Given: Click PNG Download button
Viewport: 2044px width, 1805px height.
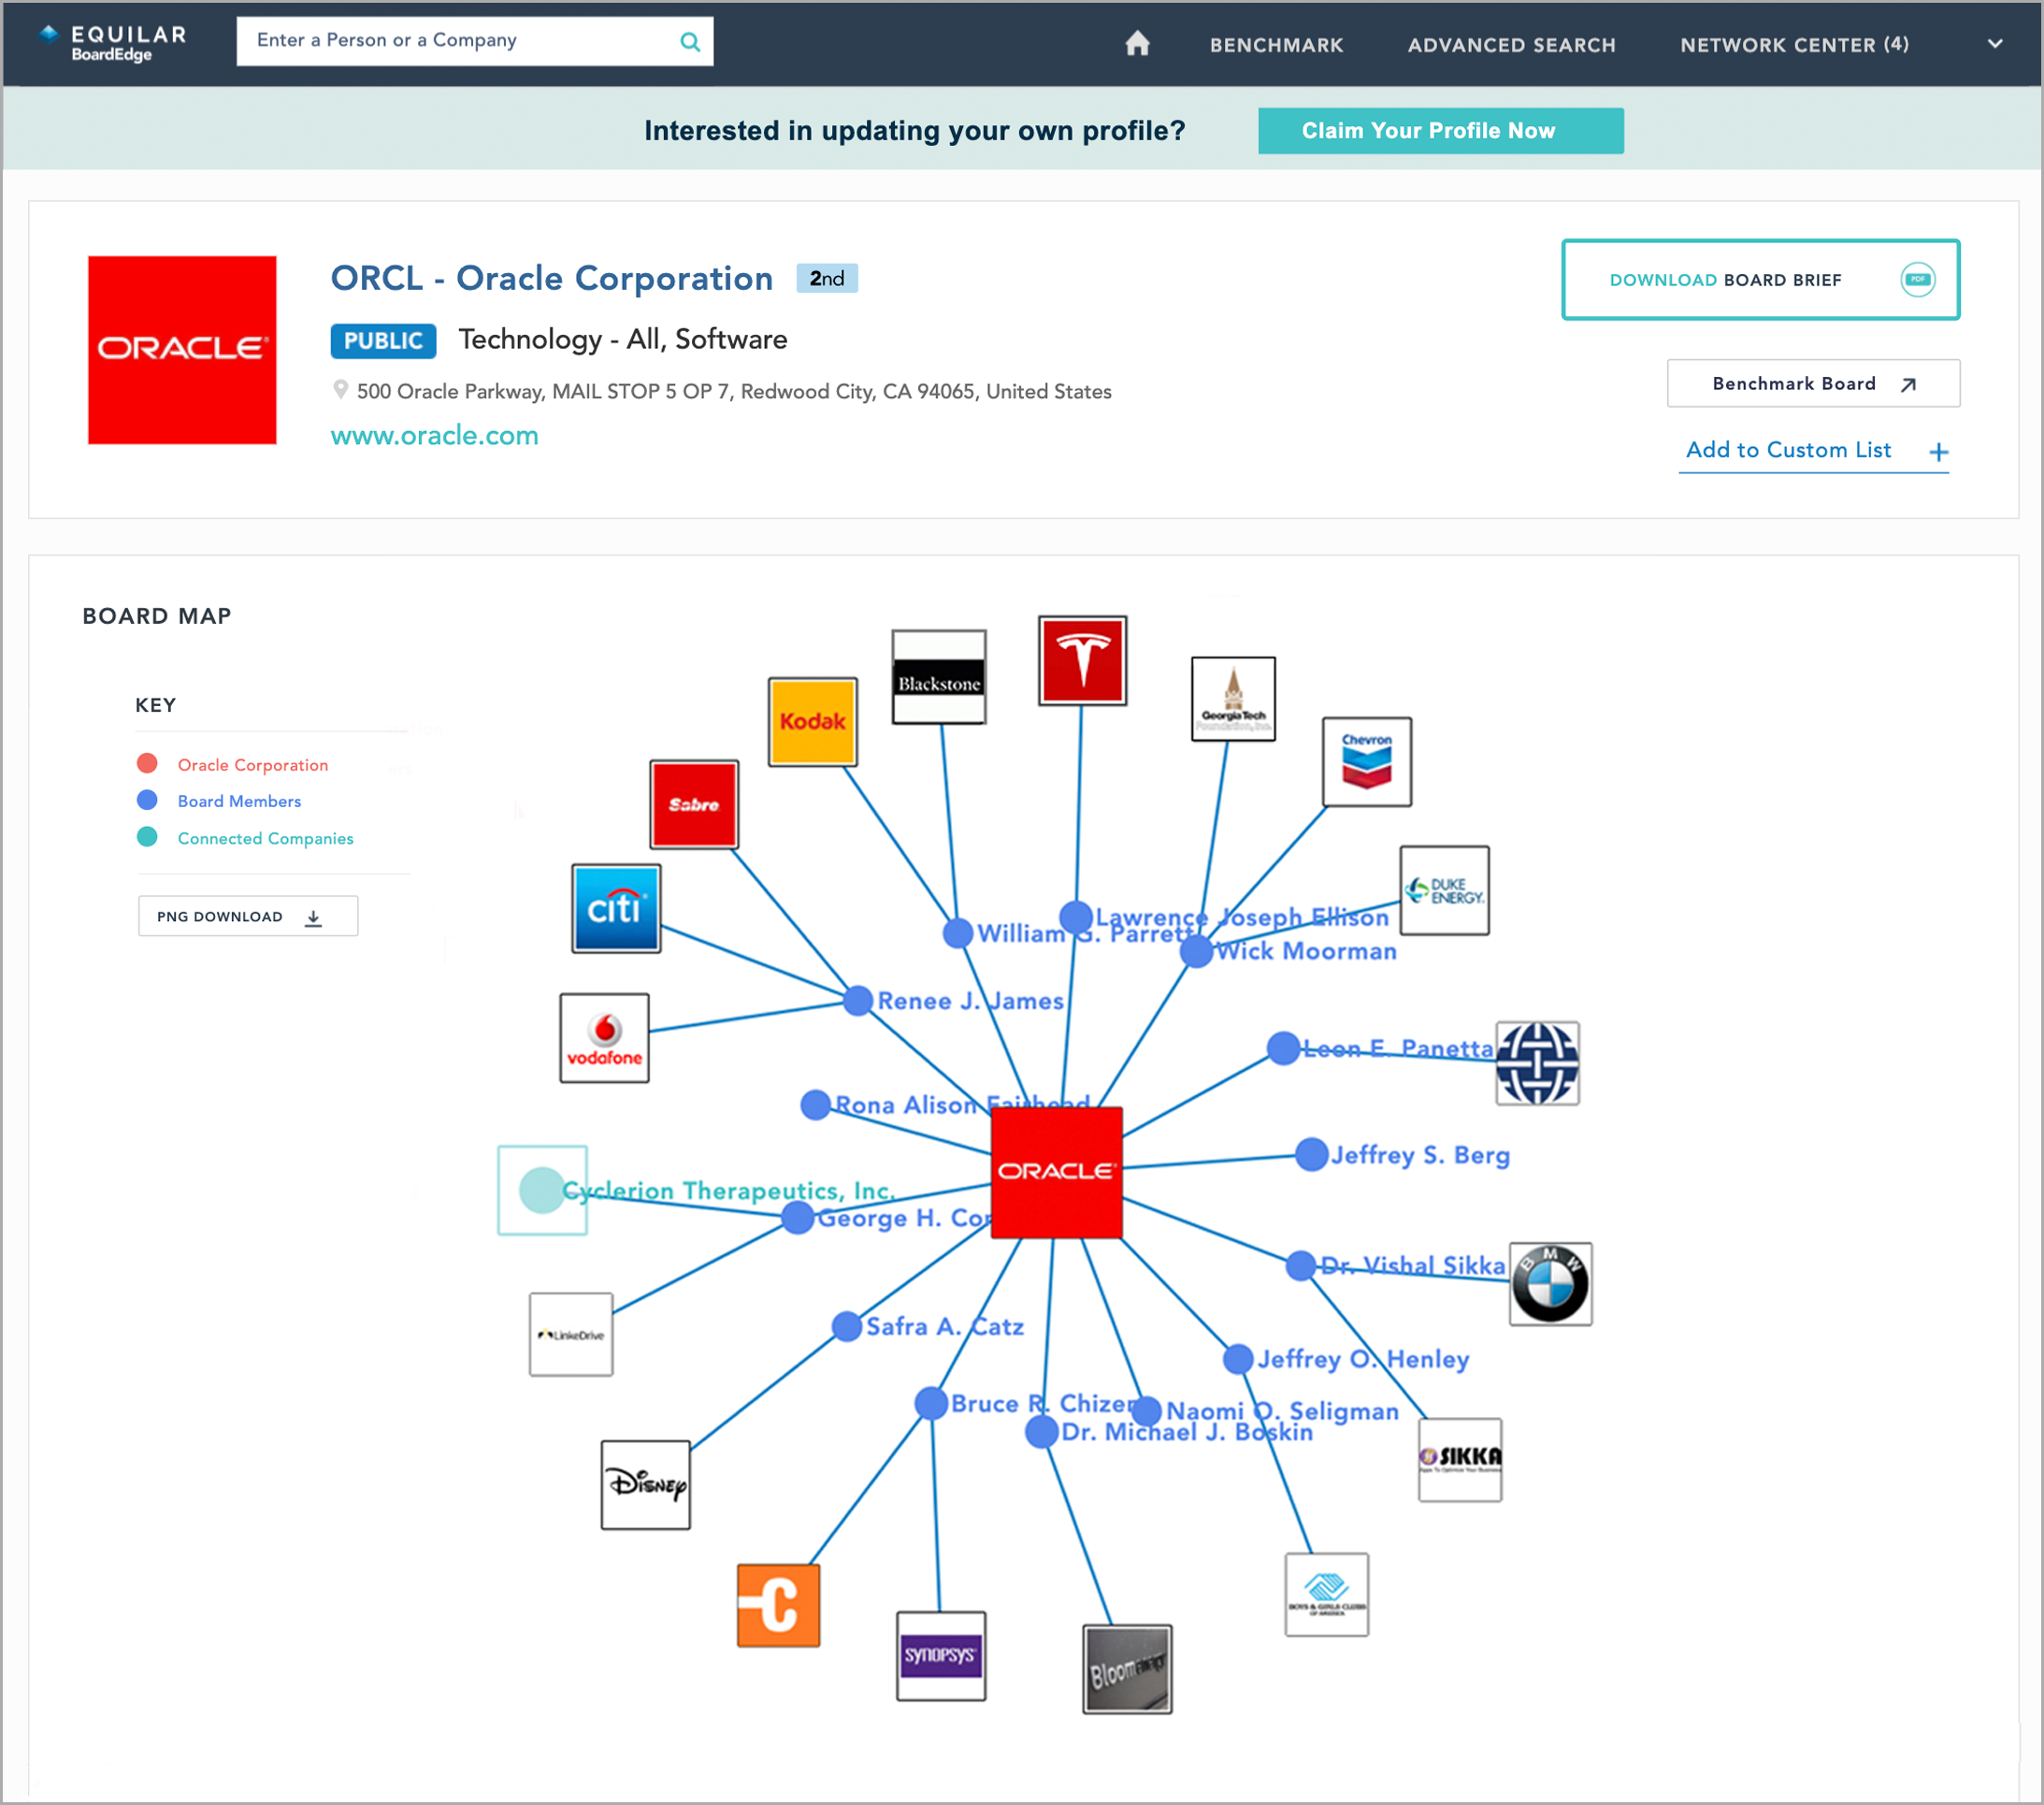Looking at the screenshot, I should click(x=248, y=916).
